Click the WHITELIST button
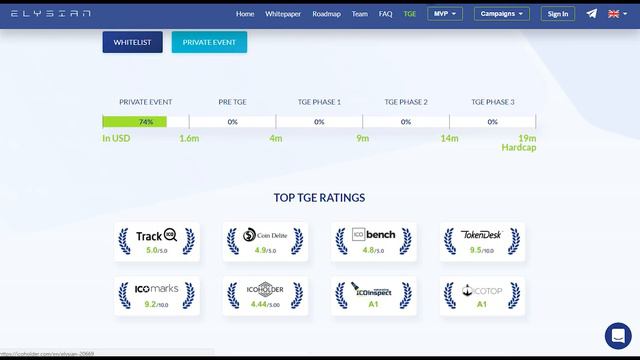 point(132,42)
